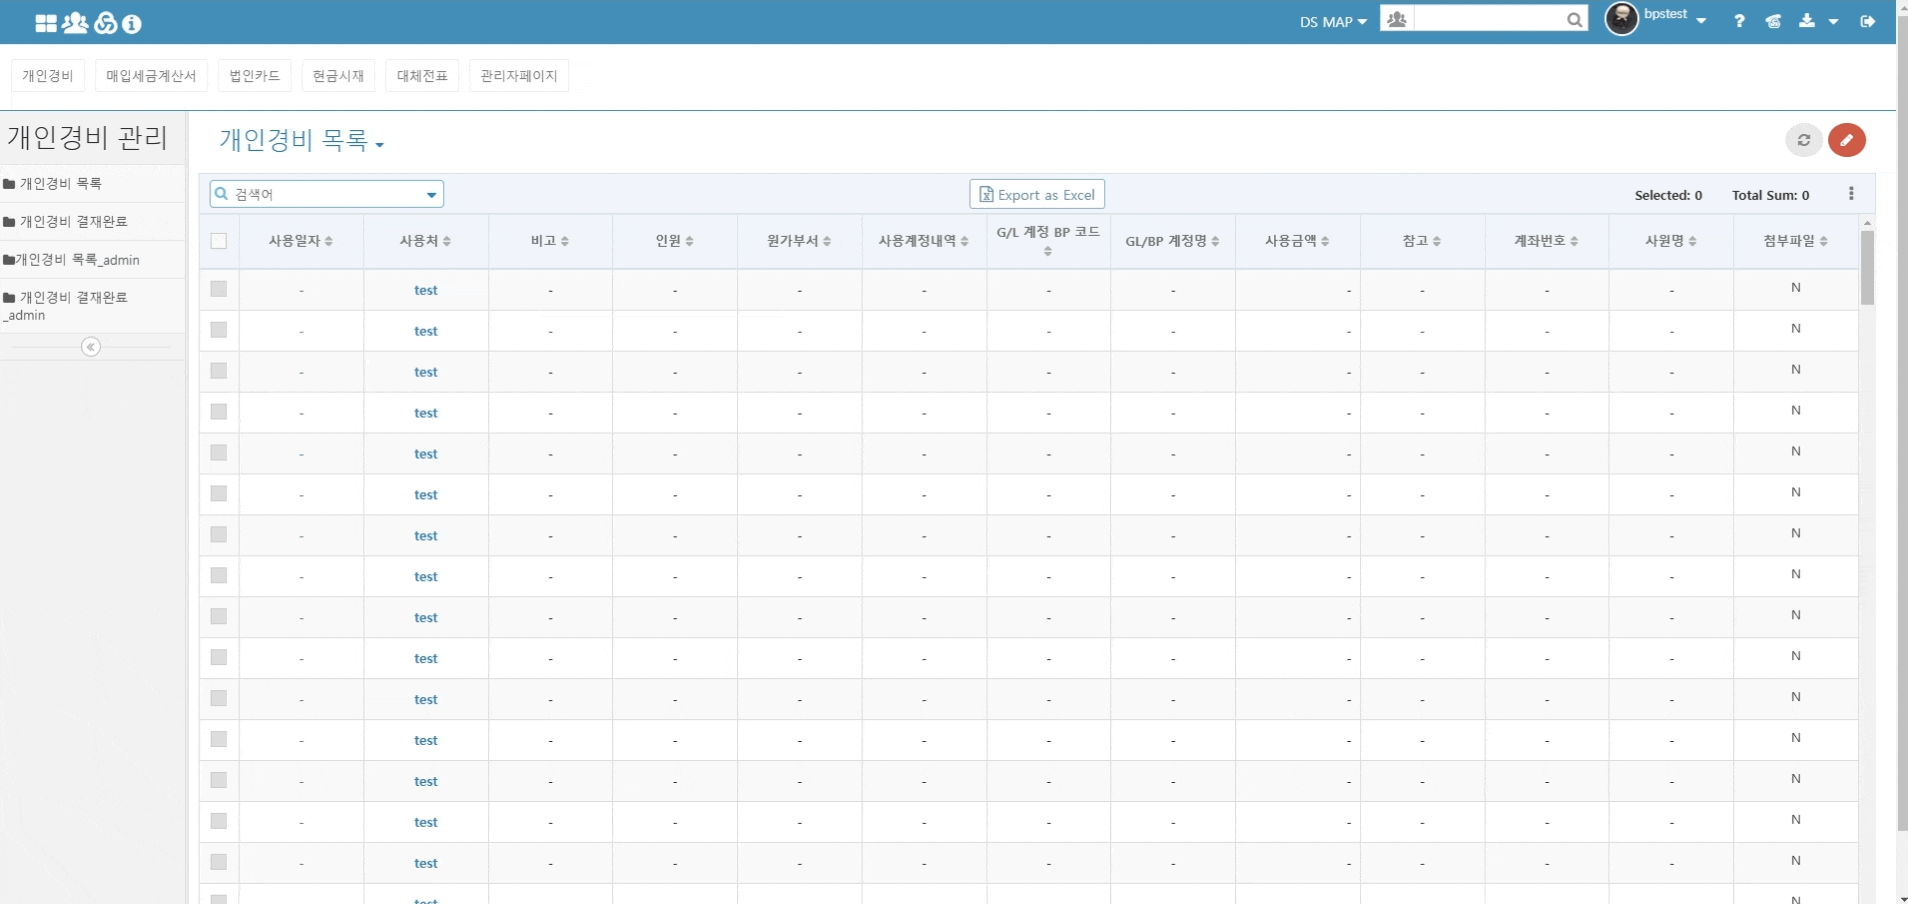The height and width of the screenshot is (904, 1908).
Task: Collapse the sidebar with double chevron
Action: [x=91, y=347]
